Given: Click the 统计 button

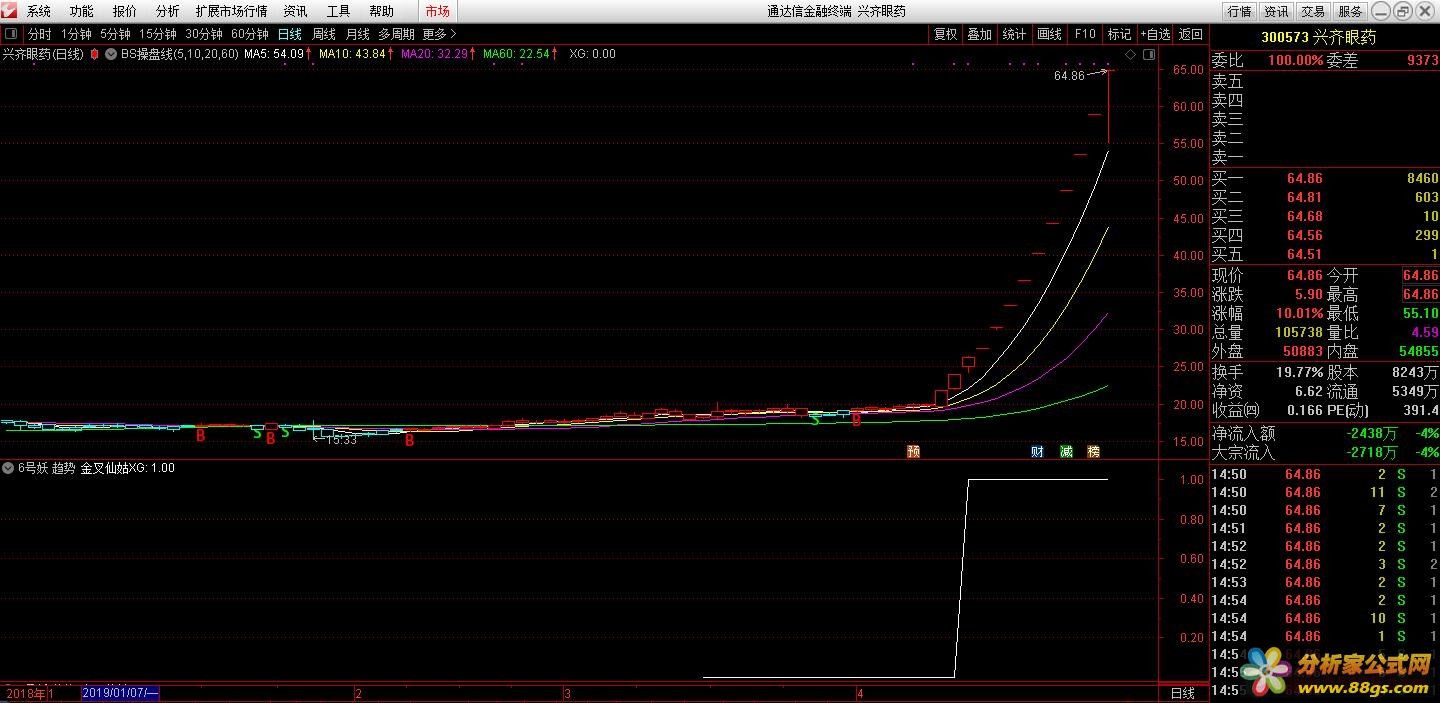Looking at the screenshot, I should pos(1014,34).
